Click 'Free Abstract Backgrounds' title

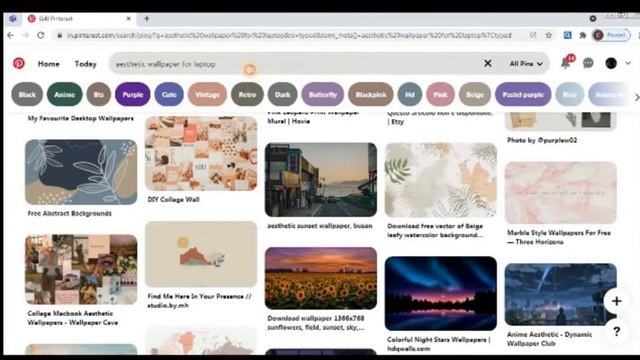(69, 213)
